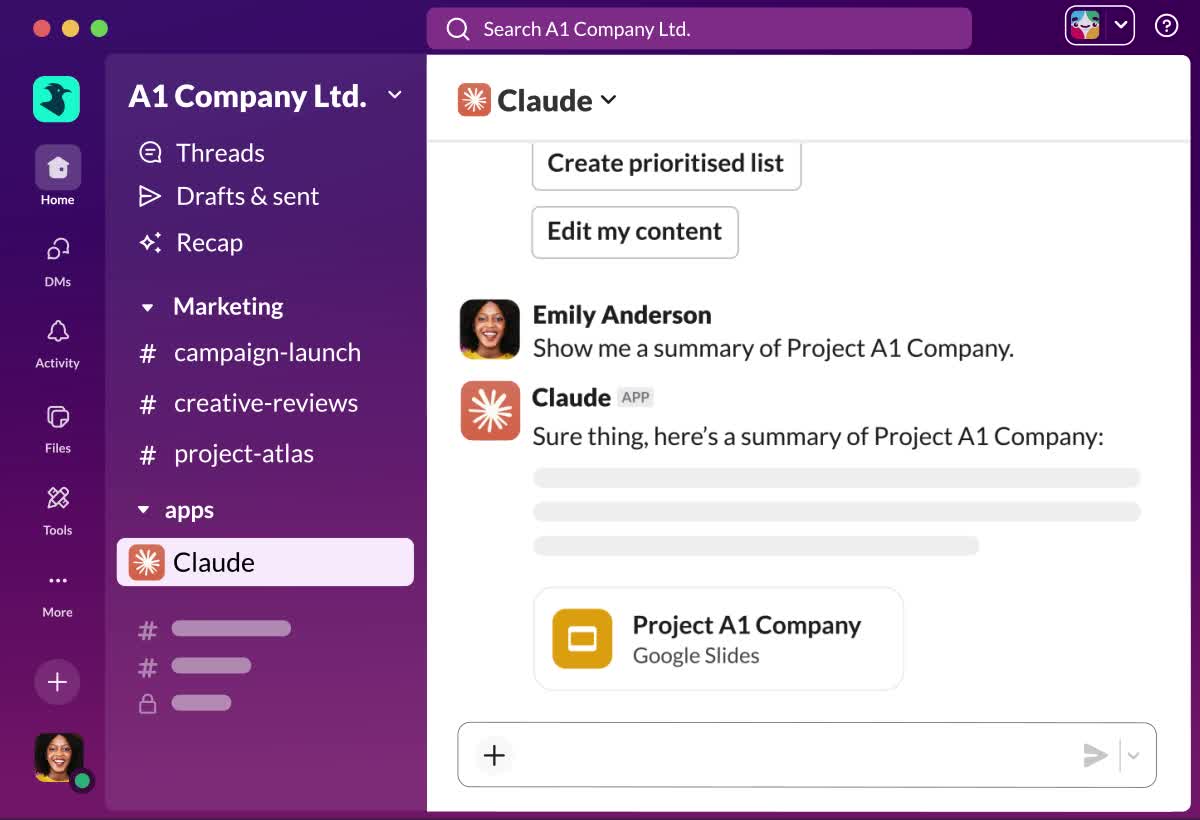This screenshot has height=820, width=1200.
Task: Open the campaign-launch channel
Action: coord(266,353)
